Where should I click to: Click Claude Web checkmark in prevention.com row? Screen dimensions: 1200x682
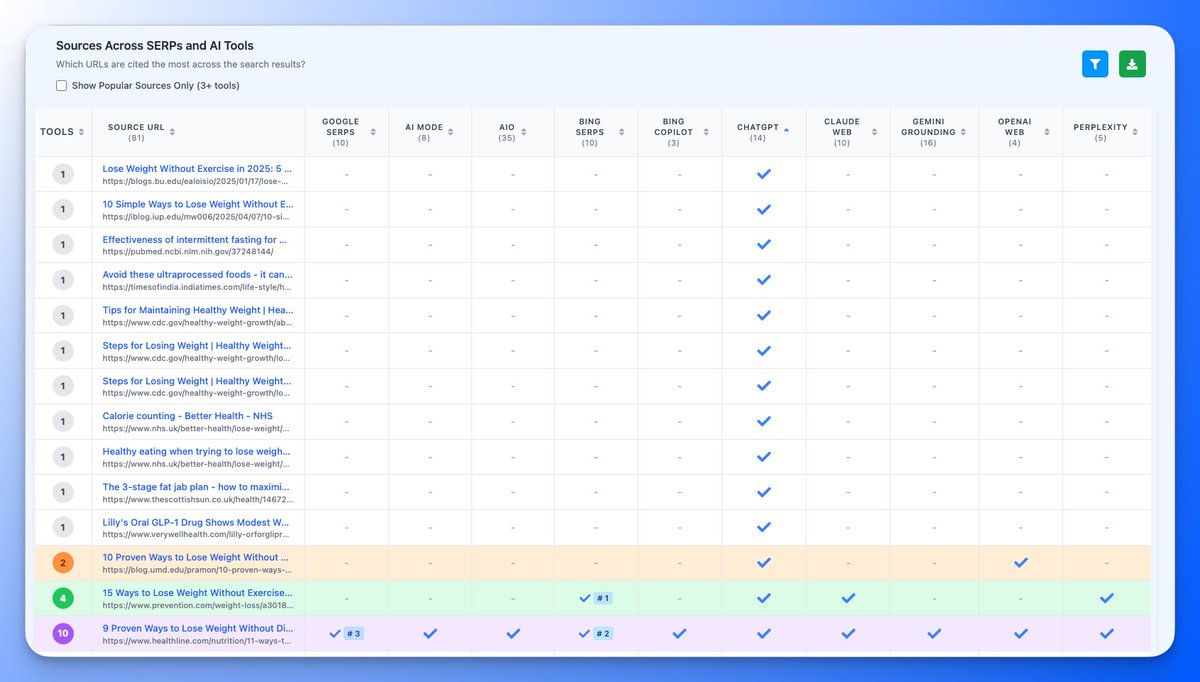click(x=848, y=598)
